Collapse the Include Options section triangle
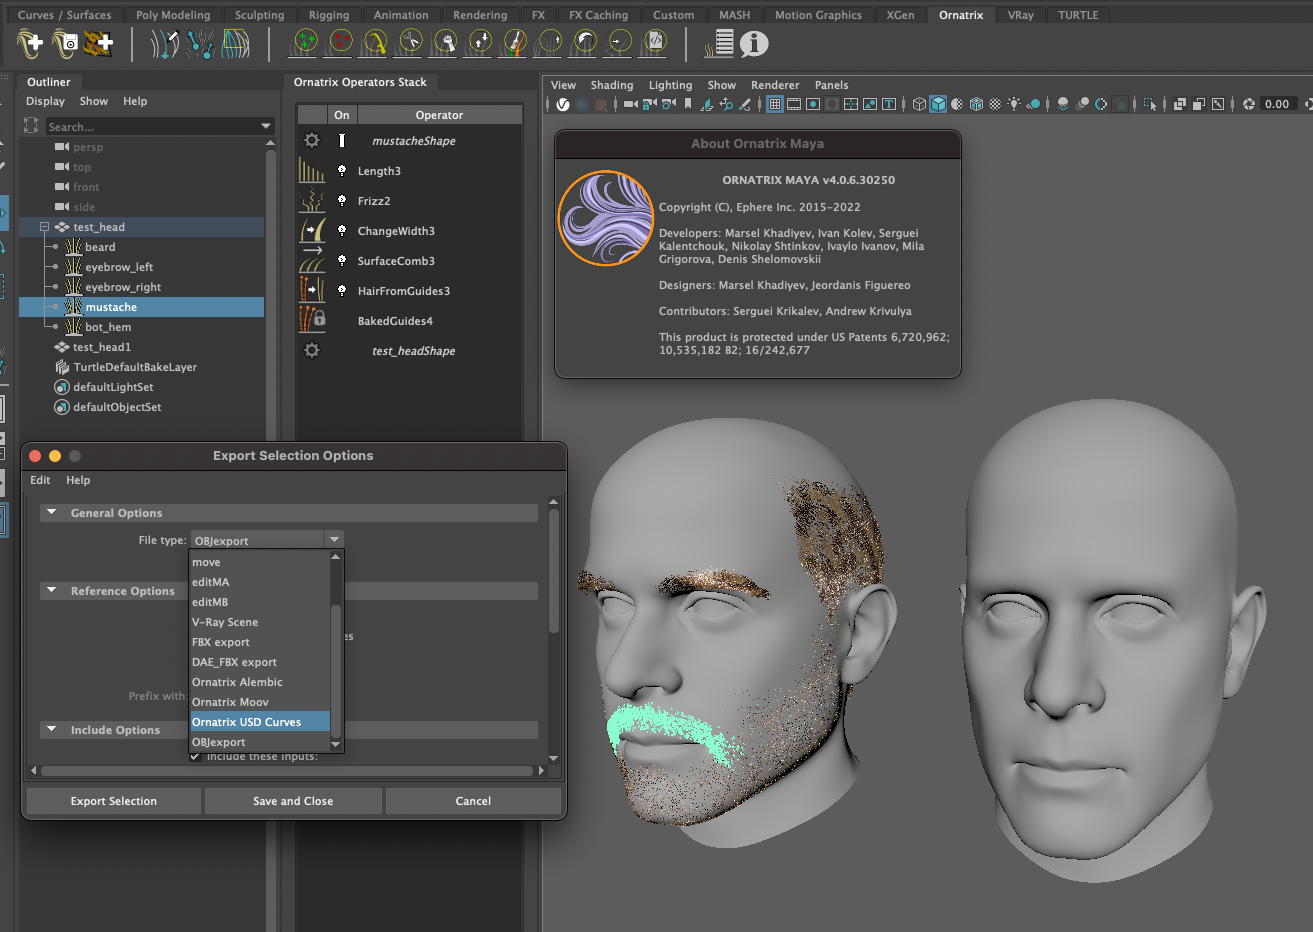 [x=52, y=730]
